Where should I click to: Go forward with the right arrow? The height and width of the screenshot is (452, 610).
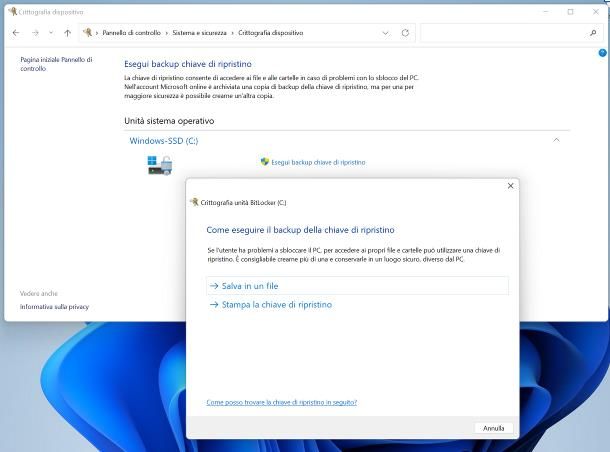pyautogui.click(x=35, y=33)
